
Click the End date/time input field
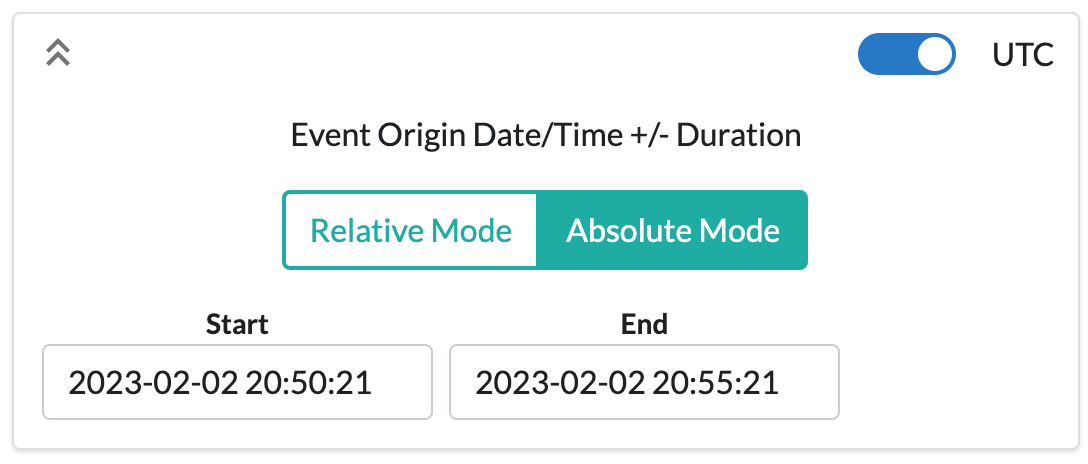pos(644,382)
